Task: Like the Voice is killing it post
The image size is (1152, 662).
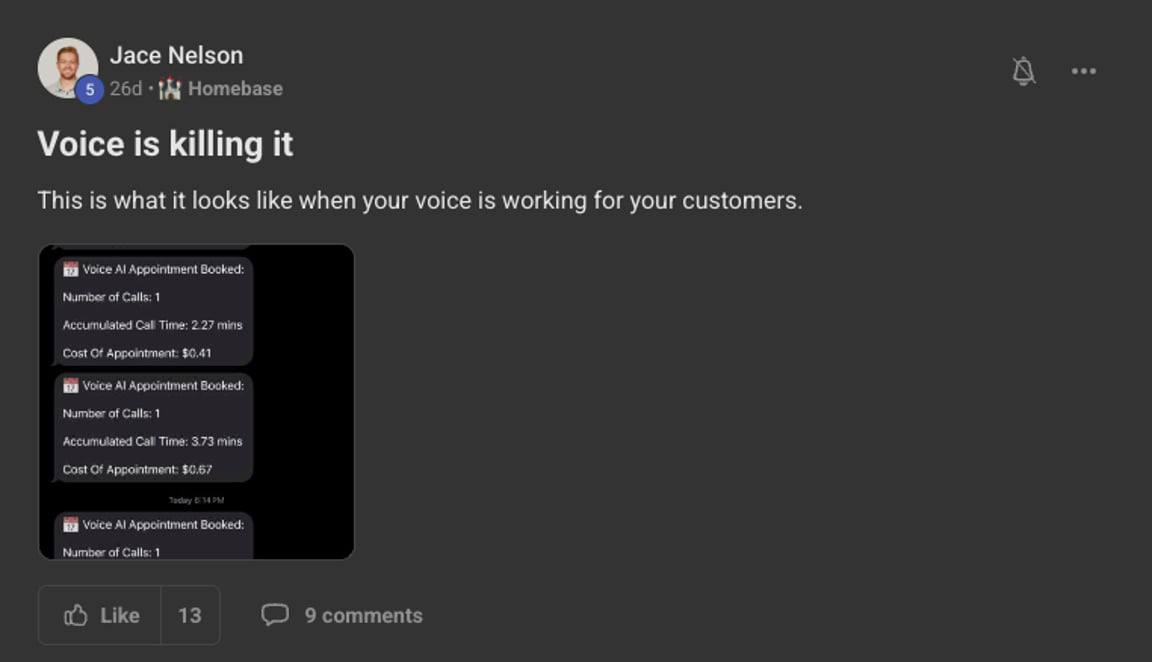Action: click(100, 615)
